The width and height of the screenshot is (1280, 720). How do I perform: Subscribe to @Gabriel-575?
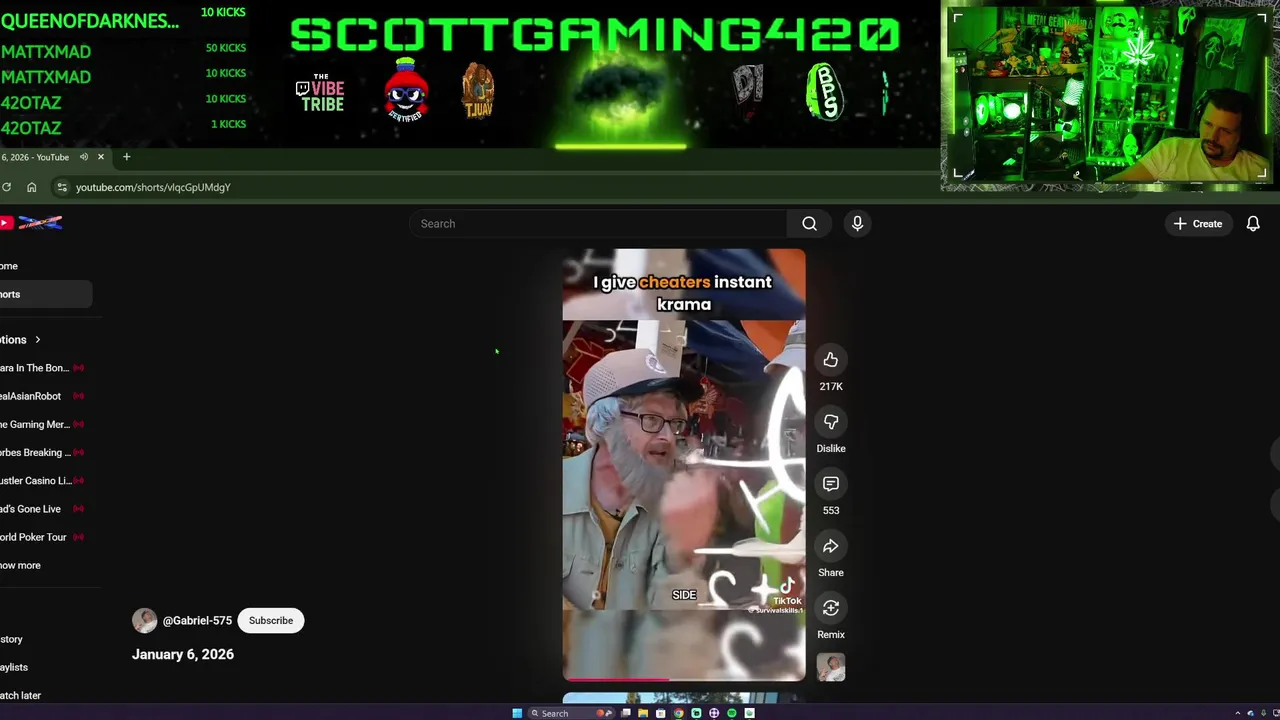(271, 620)
